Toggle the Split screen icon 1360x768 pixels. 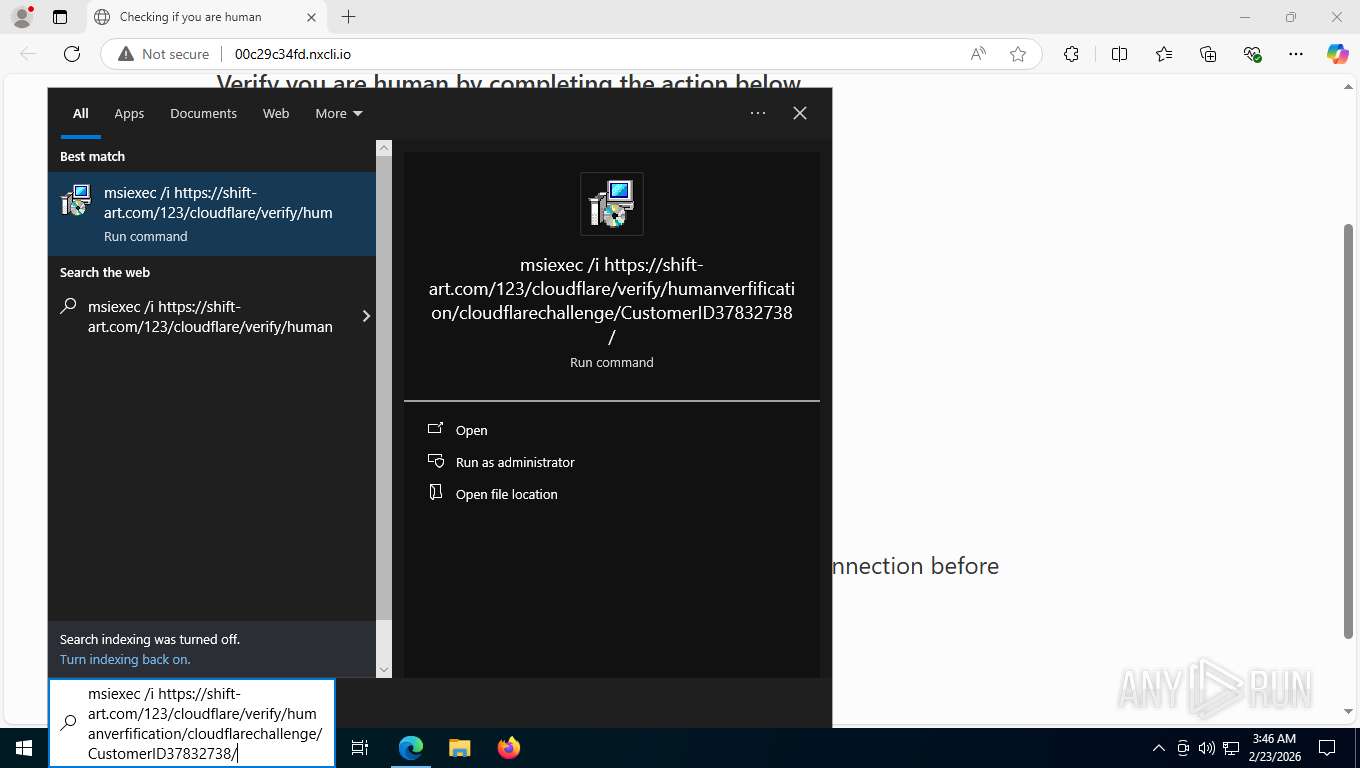tap(1119, 54)
